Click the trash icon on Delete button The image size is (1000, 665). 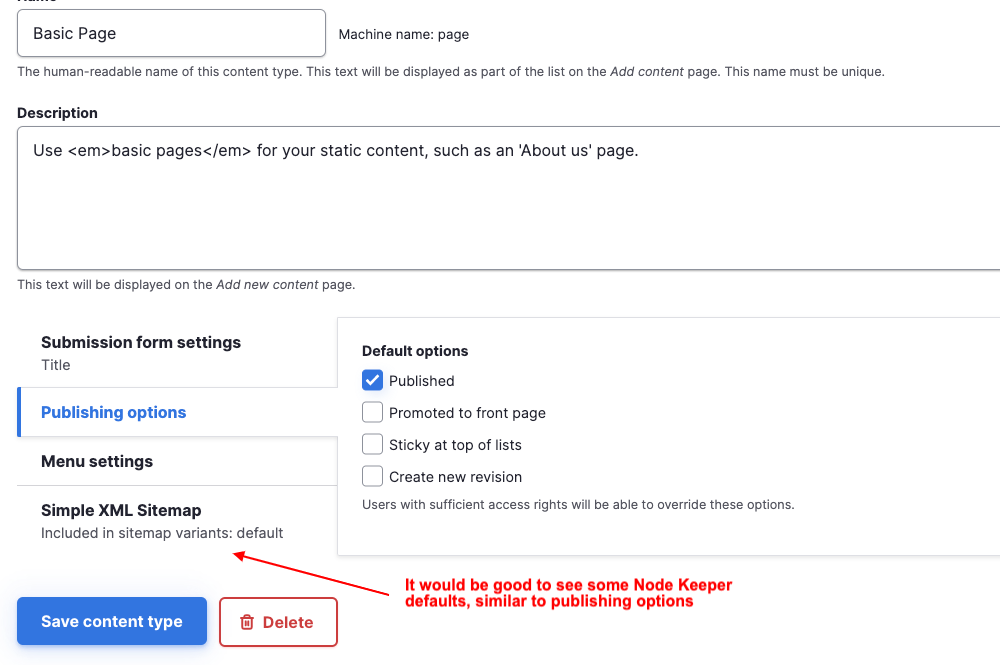coord(247,622)
